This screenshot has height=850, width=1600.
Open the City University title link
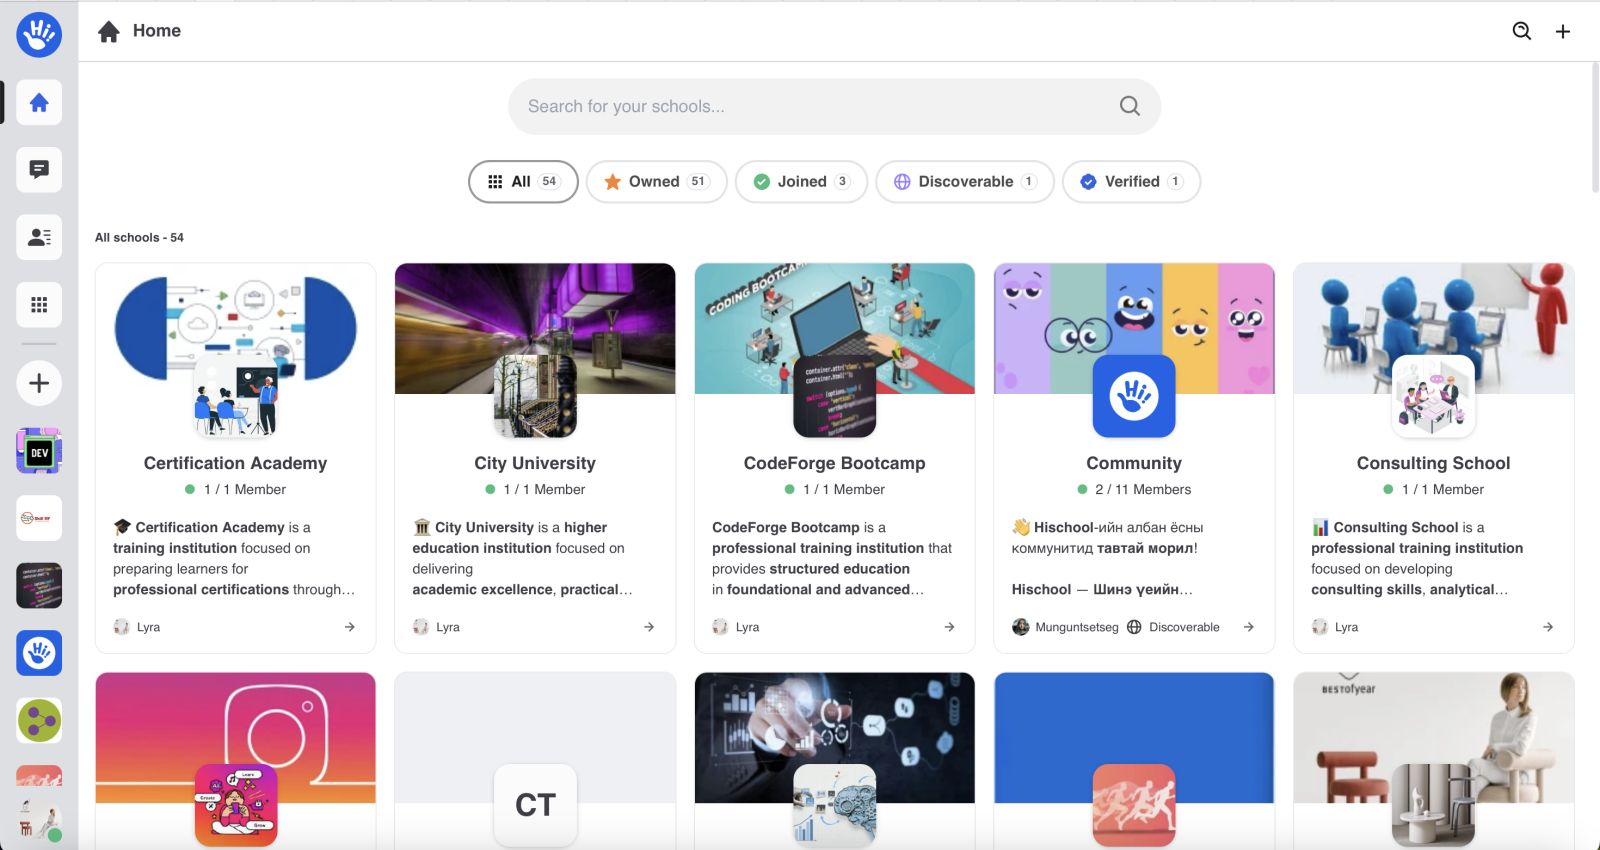coord(535,463)
